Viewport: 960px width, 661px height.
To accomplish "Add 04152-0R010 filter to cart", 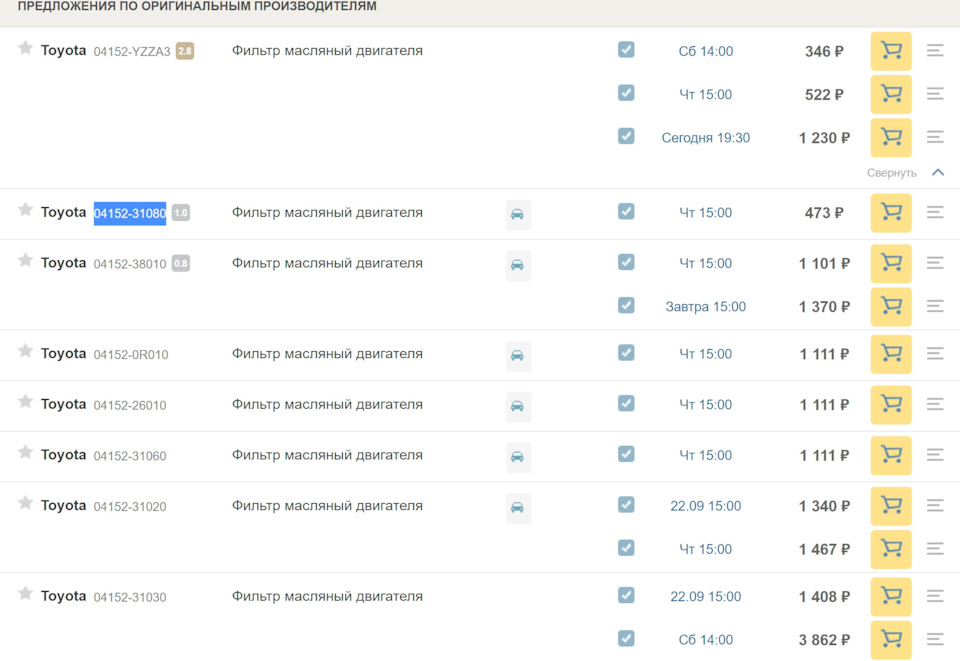I will [x=891, y=354].
